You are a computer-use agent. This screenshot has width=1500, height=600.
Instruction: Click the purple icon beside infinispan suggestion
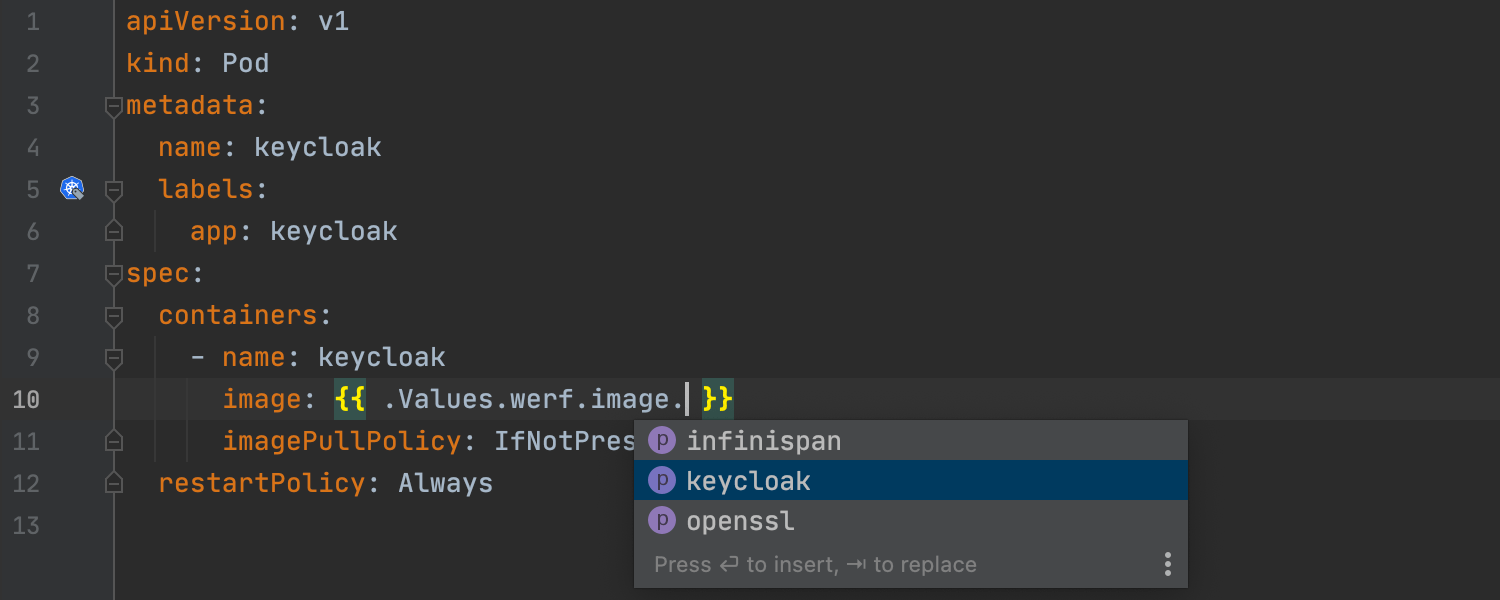[662, 441]
